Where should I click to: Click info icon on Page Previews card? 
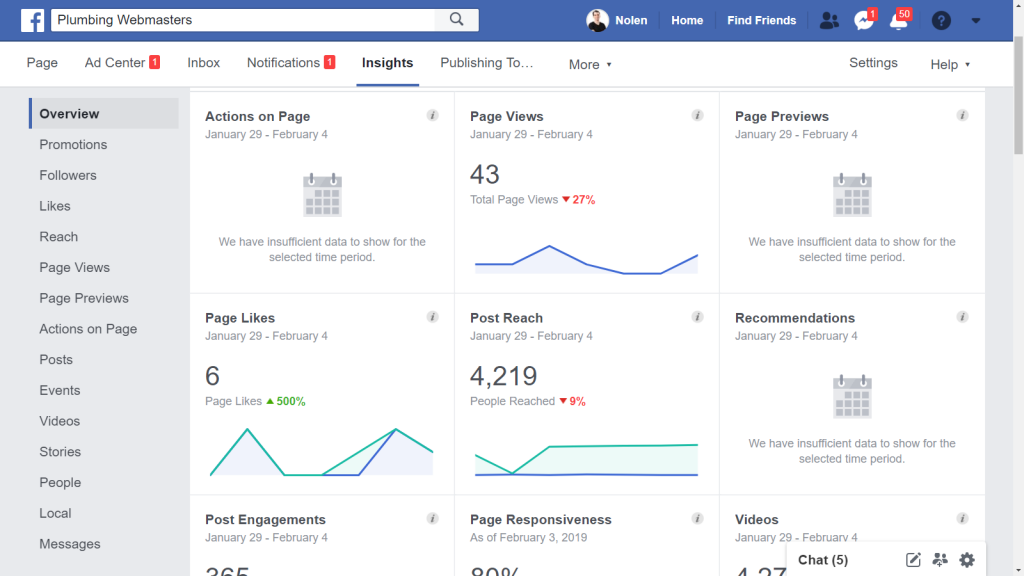tap(963, 116)
